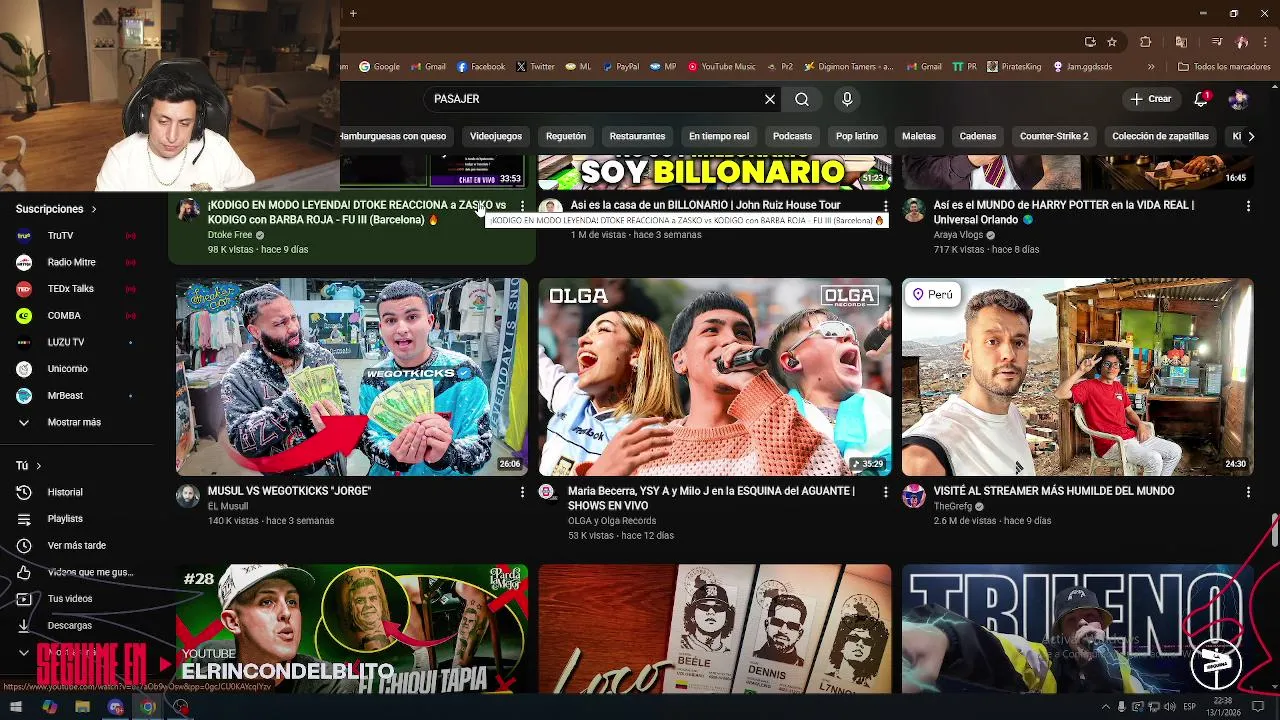Play the VISITÉ AL STREAMER MÁS HUMILDE thumbnail

tap(1078, 377)
